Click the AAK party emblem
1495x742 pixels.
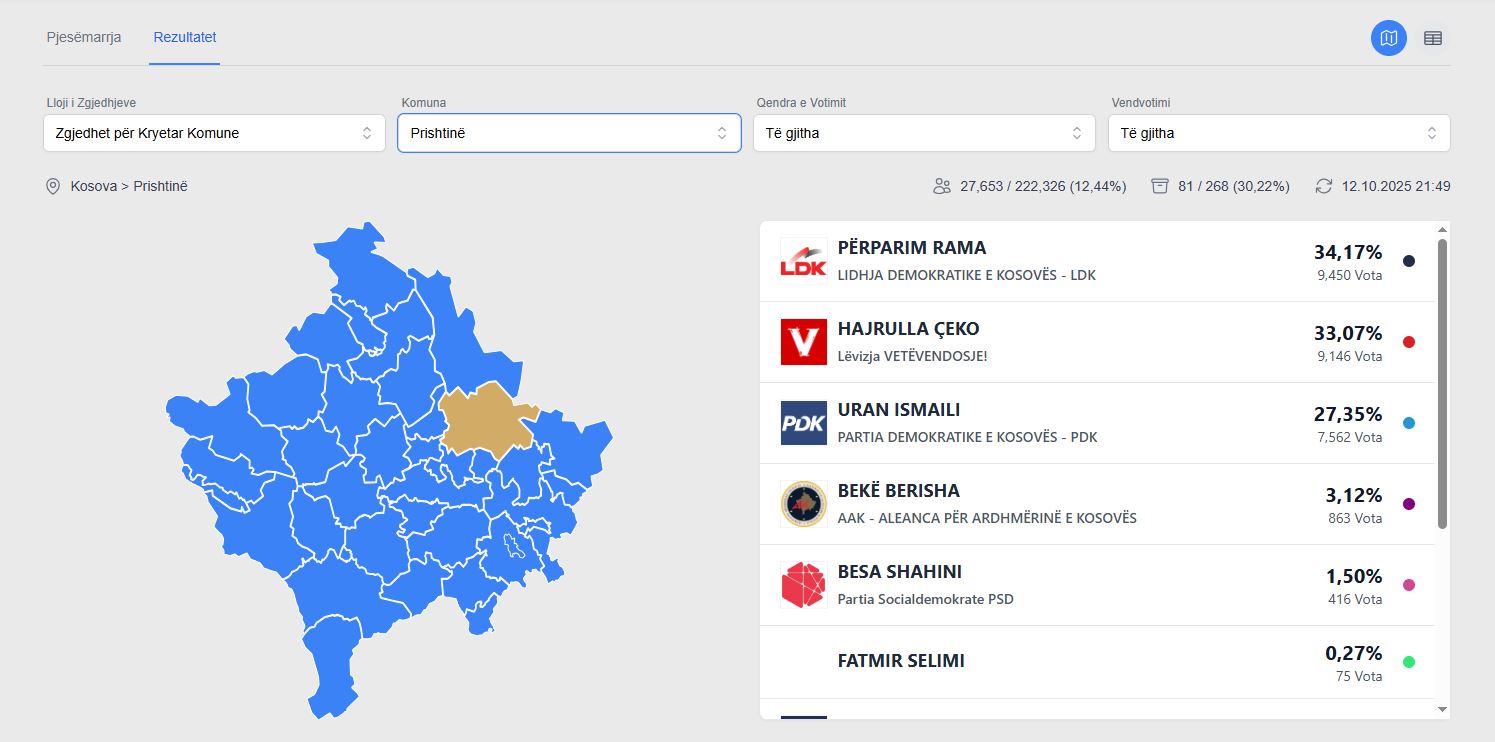click(803, 504)
